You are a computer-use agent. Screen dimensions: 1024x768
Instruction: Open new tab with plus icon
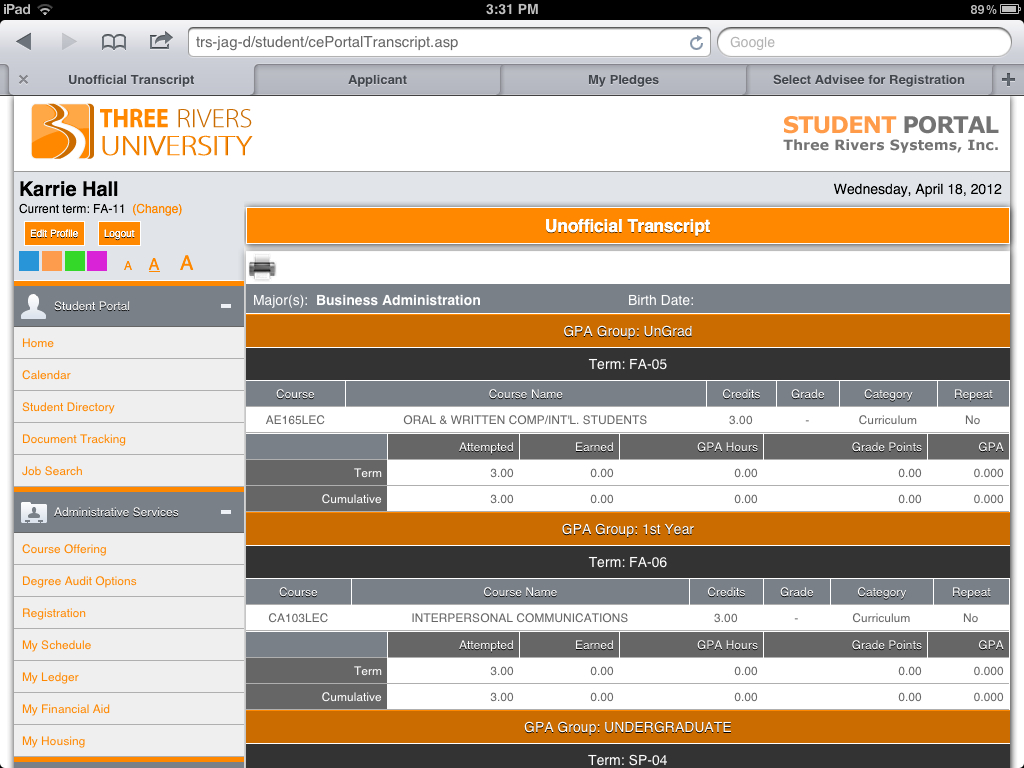(x=1008, y=80)
